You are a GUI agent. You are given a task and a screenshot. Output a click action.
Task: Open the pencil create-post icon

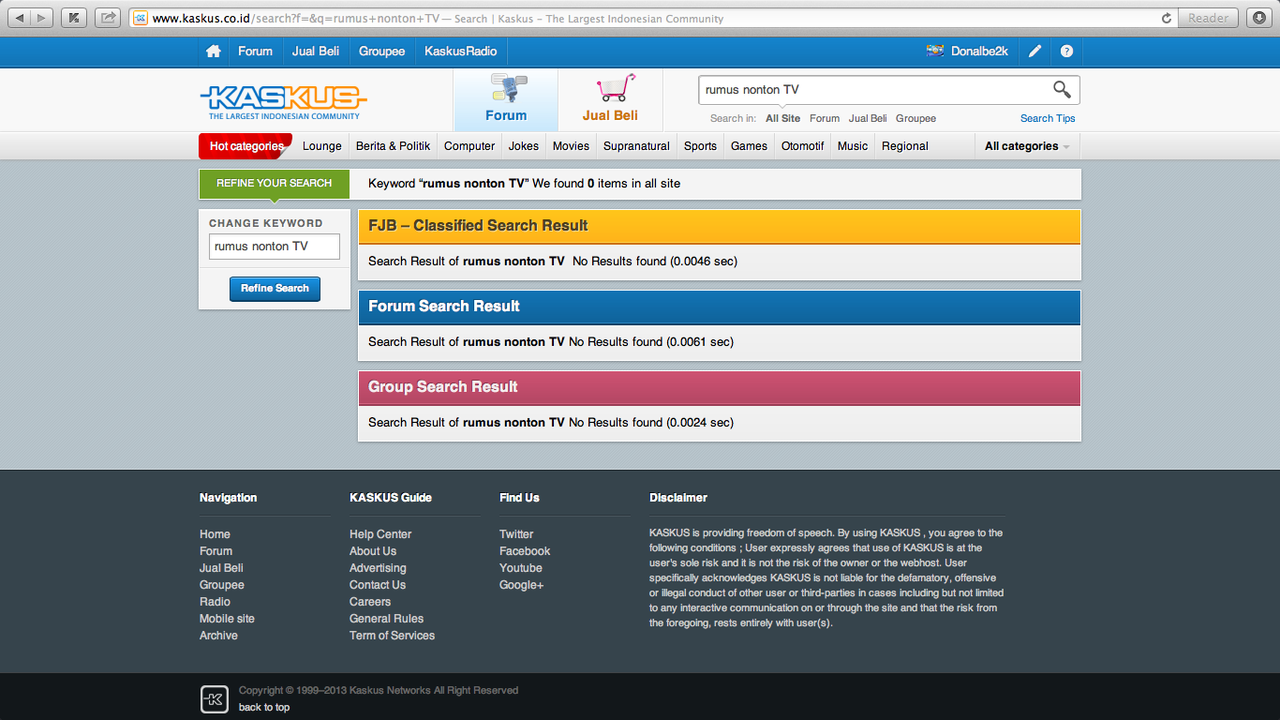(1035, 51)
